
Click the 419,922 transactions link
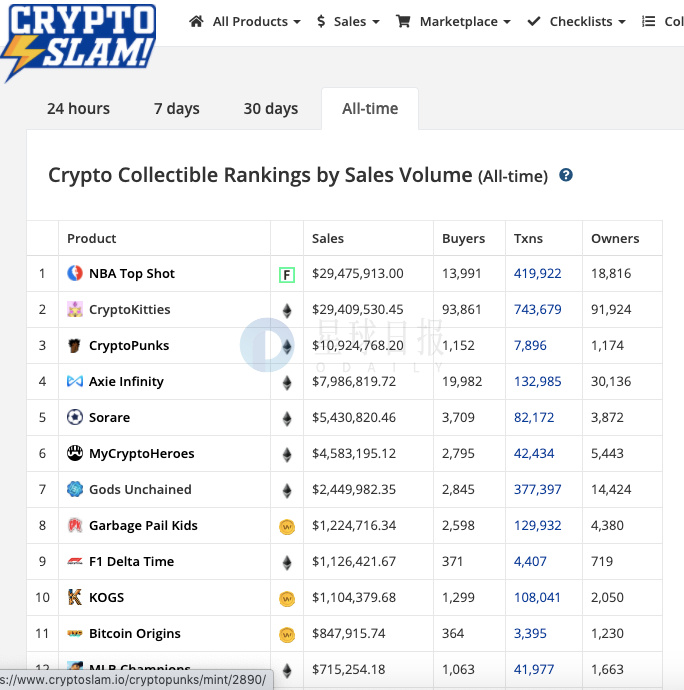click(x=538, y=273)
